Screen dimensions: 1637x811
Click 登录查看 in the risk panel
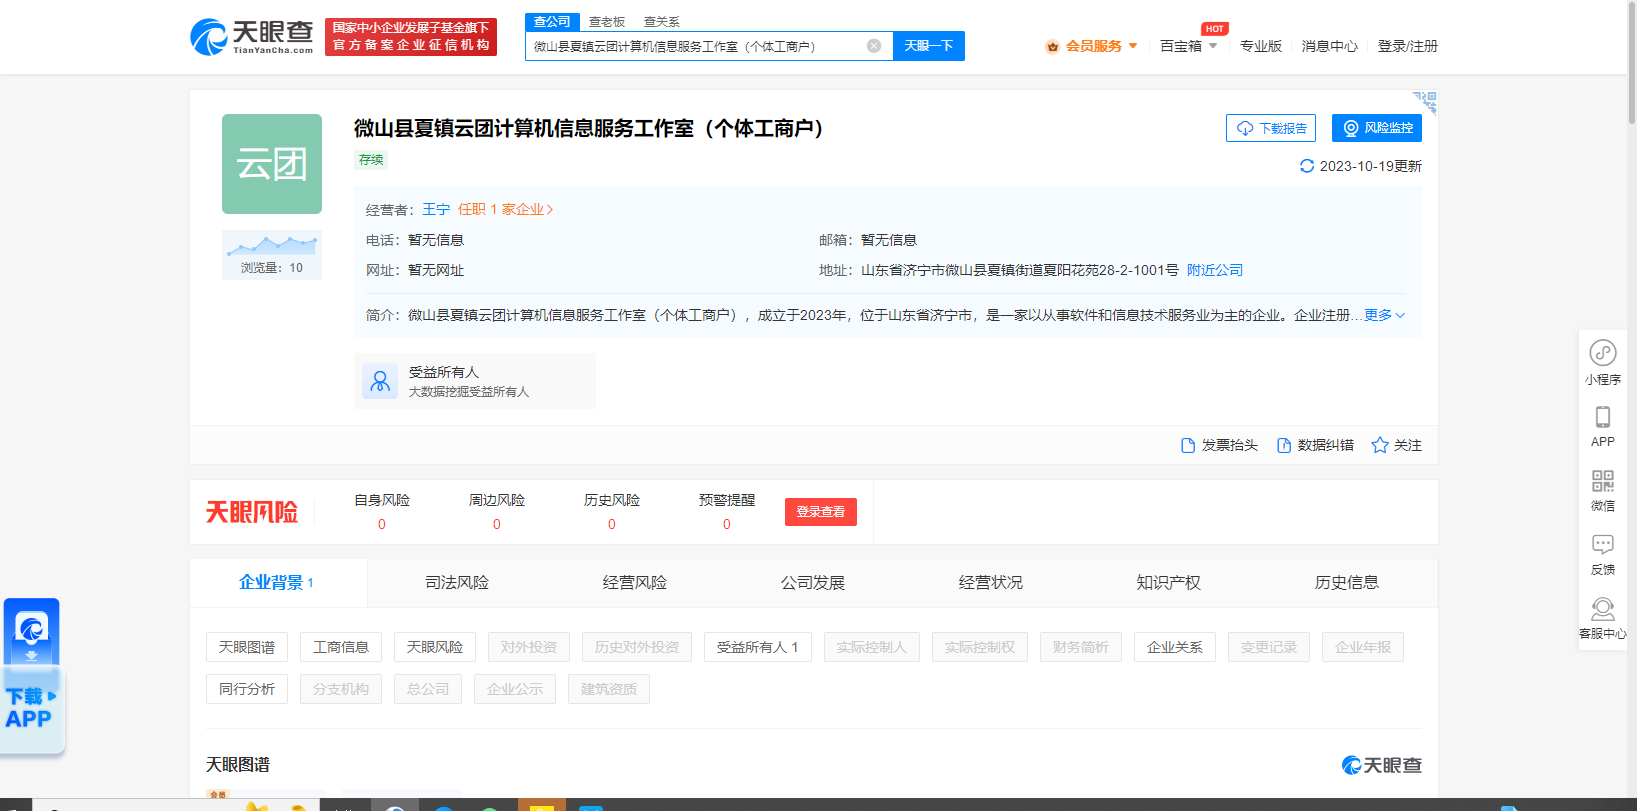click(821, 512)
